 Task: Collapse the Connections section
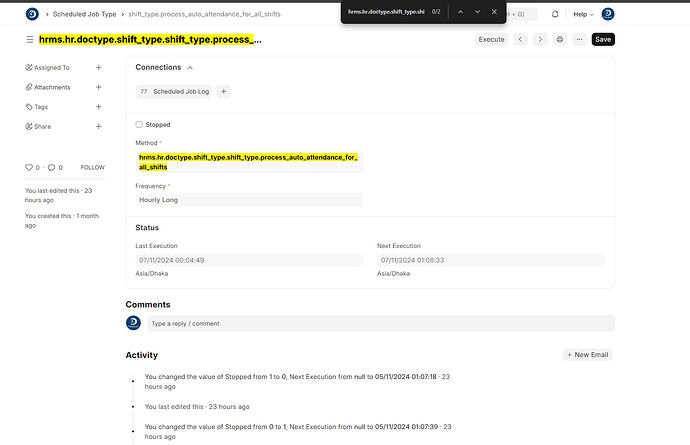coord(190,68)
